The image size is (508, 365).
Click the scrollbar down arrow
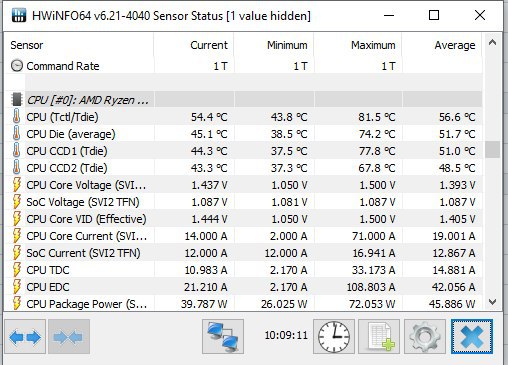(x=492, y=302)
